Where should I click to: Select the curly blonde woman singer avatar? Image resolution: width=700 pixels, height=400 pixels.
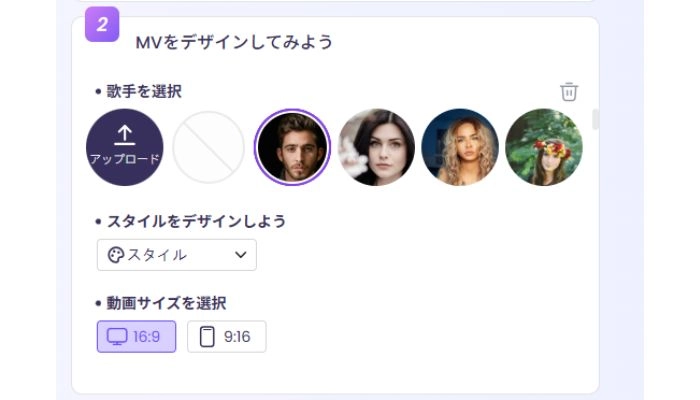(x=460, y=147)
